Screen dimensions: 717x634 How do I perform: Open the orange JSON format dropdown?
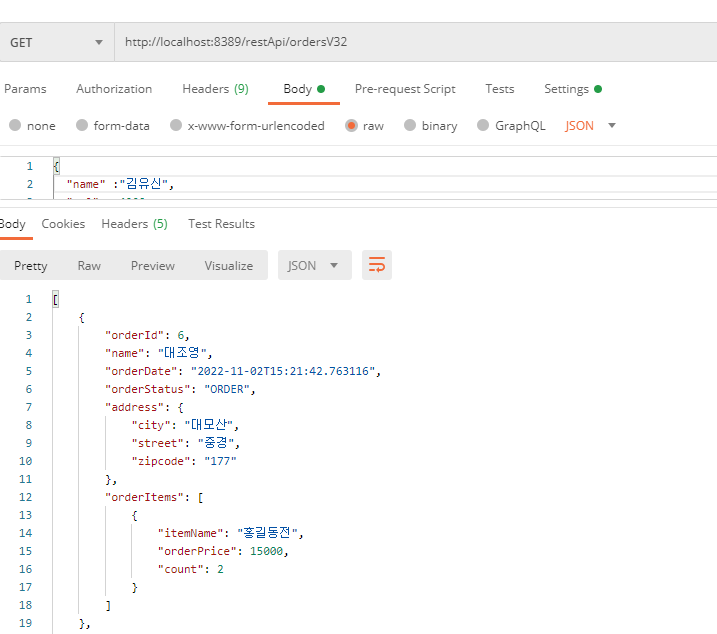coord(590,125)
